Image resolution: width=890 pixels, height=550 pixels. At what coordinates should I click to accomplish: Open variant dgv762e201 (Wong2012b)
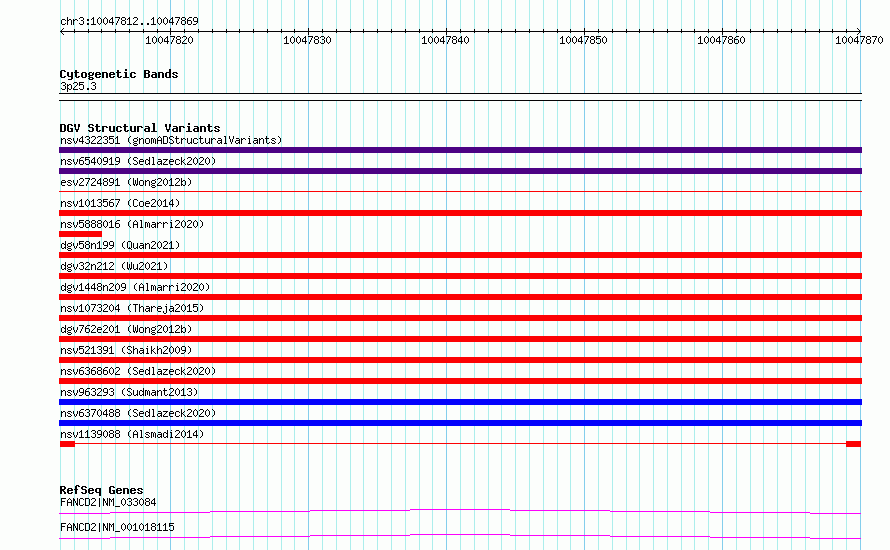126,329
